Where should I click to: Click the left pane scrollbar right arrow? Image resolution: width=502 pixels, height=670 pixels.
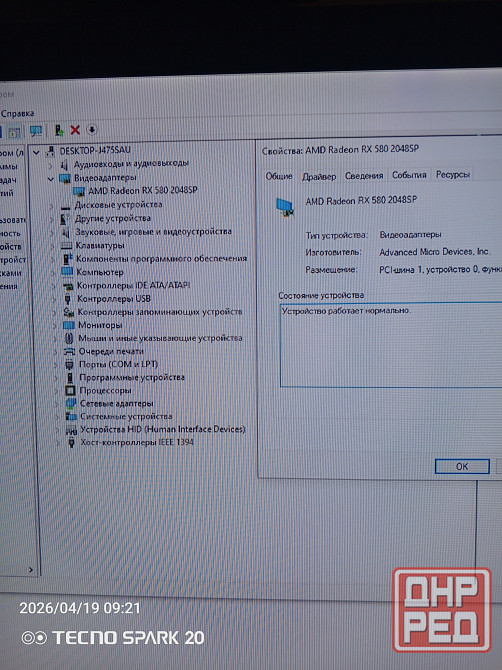[31, 570]
